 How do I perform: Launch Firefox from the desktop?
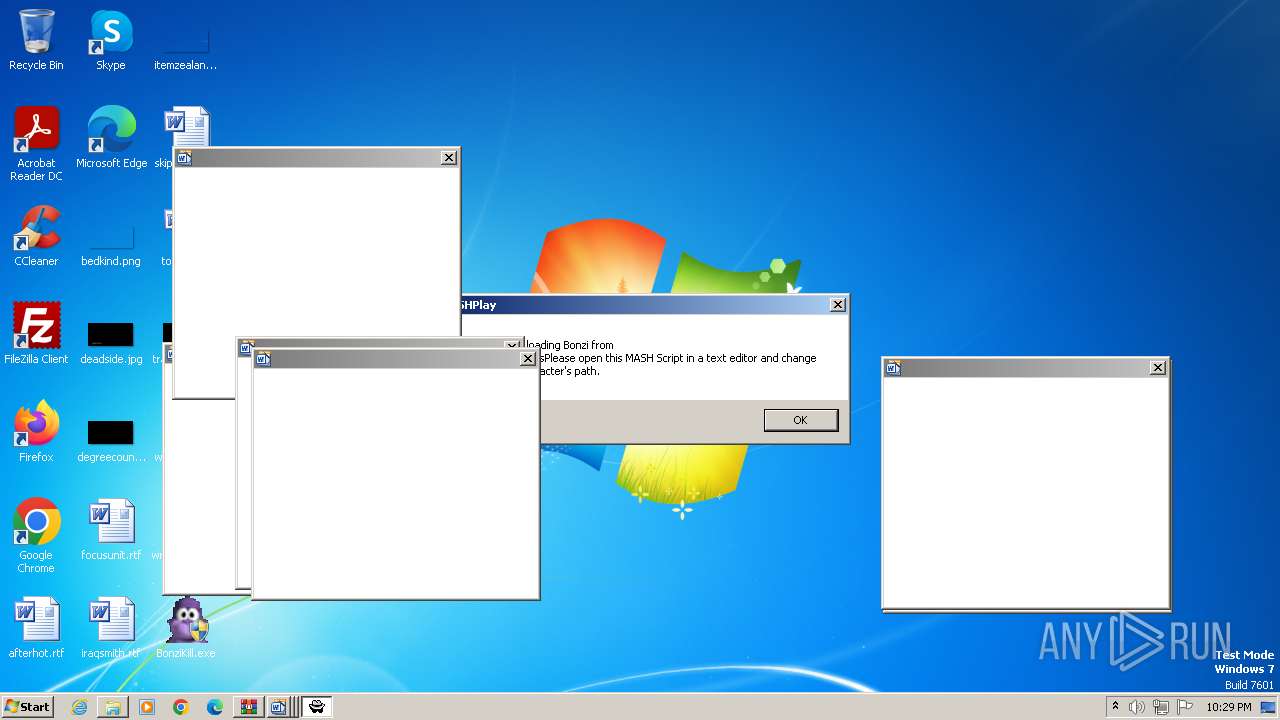[36, 431]
